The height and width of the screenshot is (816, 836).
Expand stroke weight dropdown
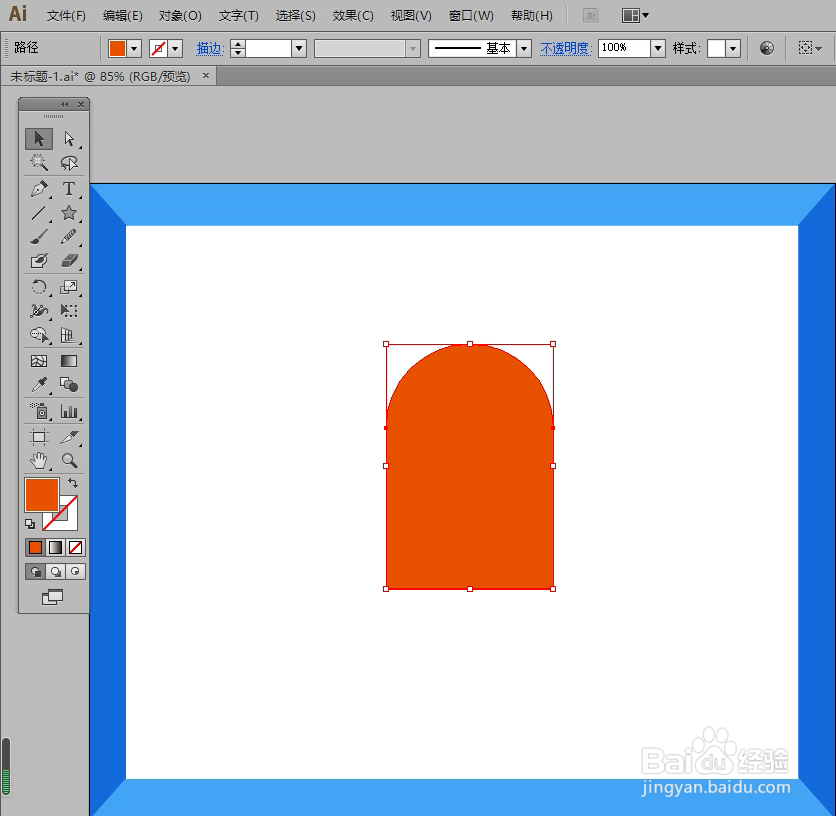[299, 49]
